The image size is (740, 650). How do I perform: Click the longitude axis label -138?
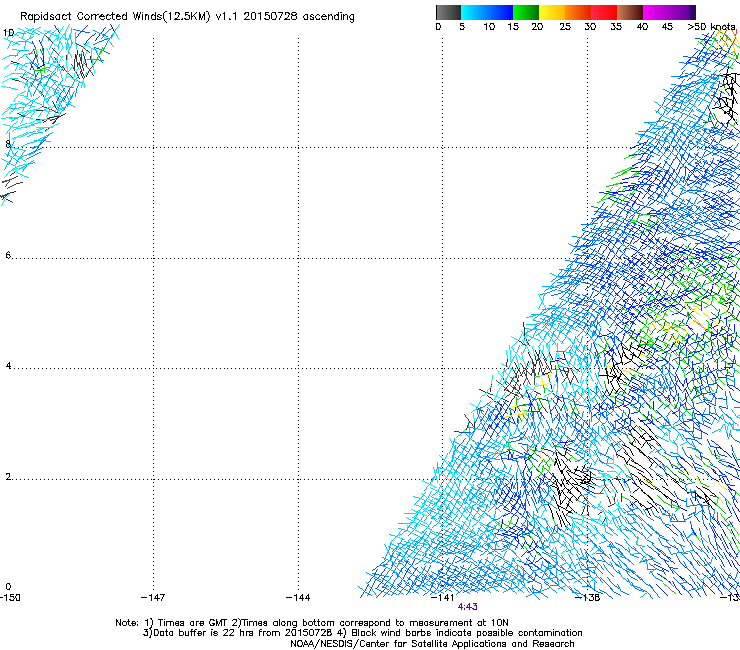[x=588, y=598]
